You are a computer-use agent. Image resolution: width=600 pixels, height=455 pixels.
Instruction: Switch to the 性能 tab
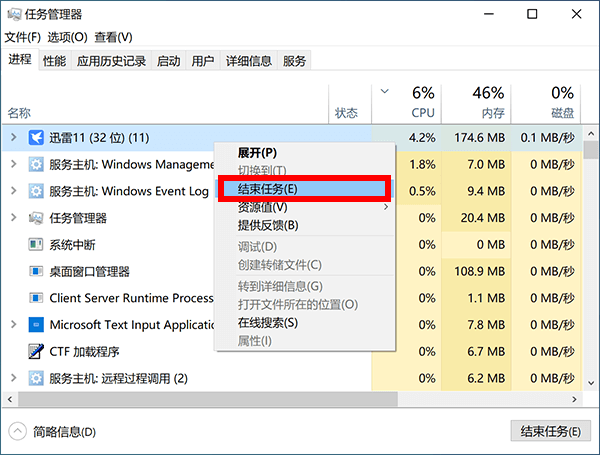click(x=54, y=61)
